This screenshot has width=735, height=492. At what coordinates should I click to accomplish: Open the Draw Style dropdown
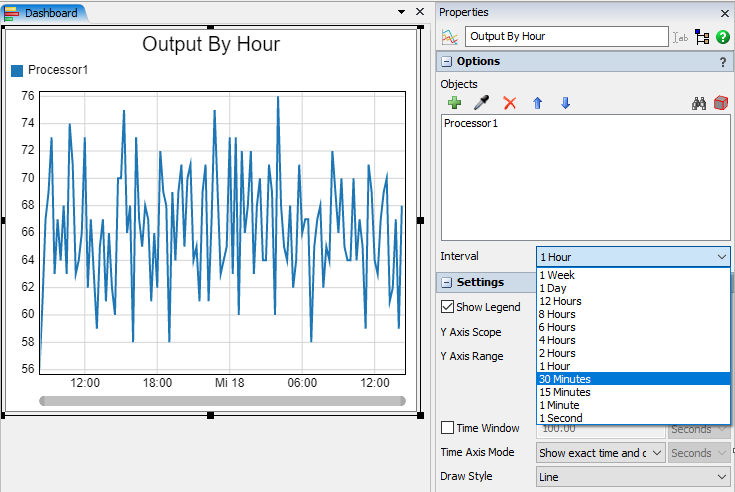click(x=633, y=477)
